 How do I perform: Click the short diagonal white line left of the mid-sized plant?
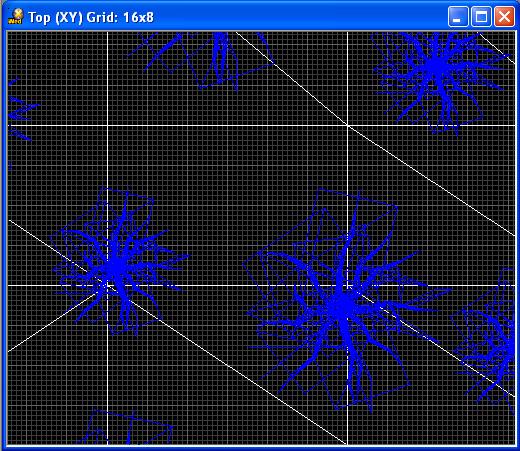tap(50, 322)
